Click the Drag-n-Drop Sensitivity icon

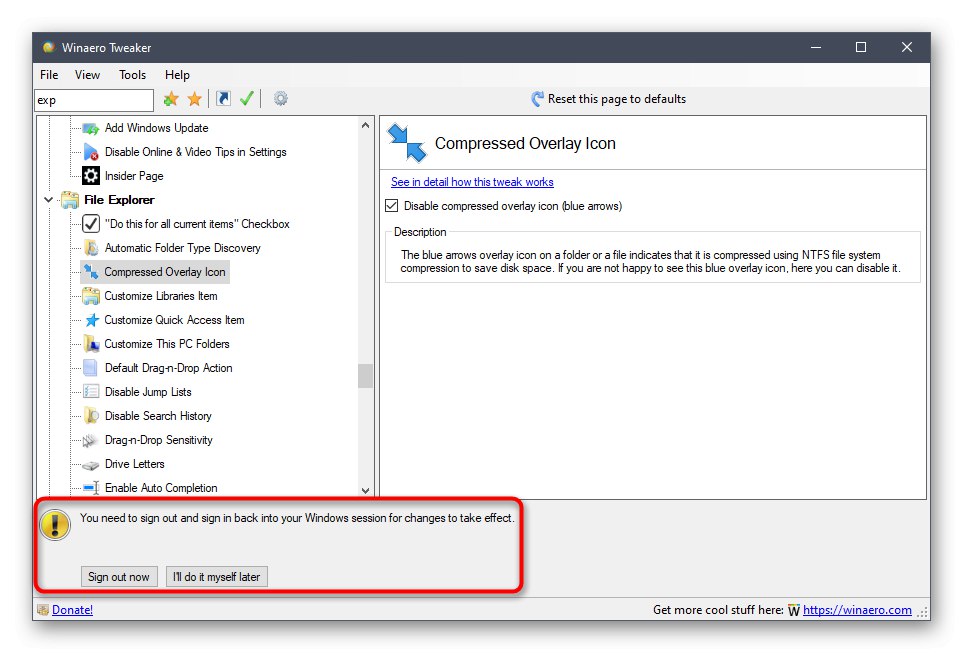click(x=90, y=440)
